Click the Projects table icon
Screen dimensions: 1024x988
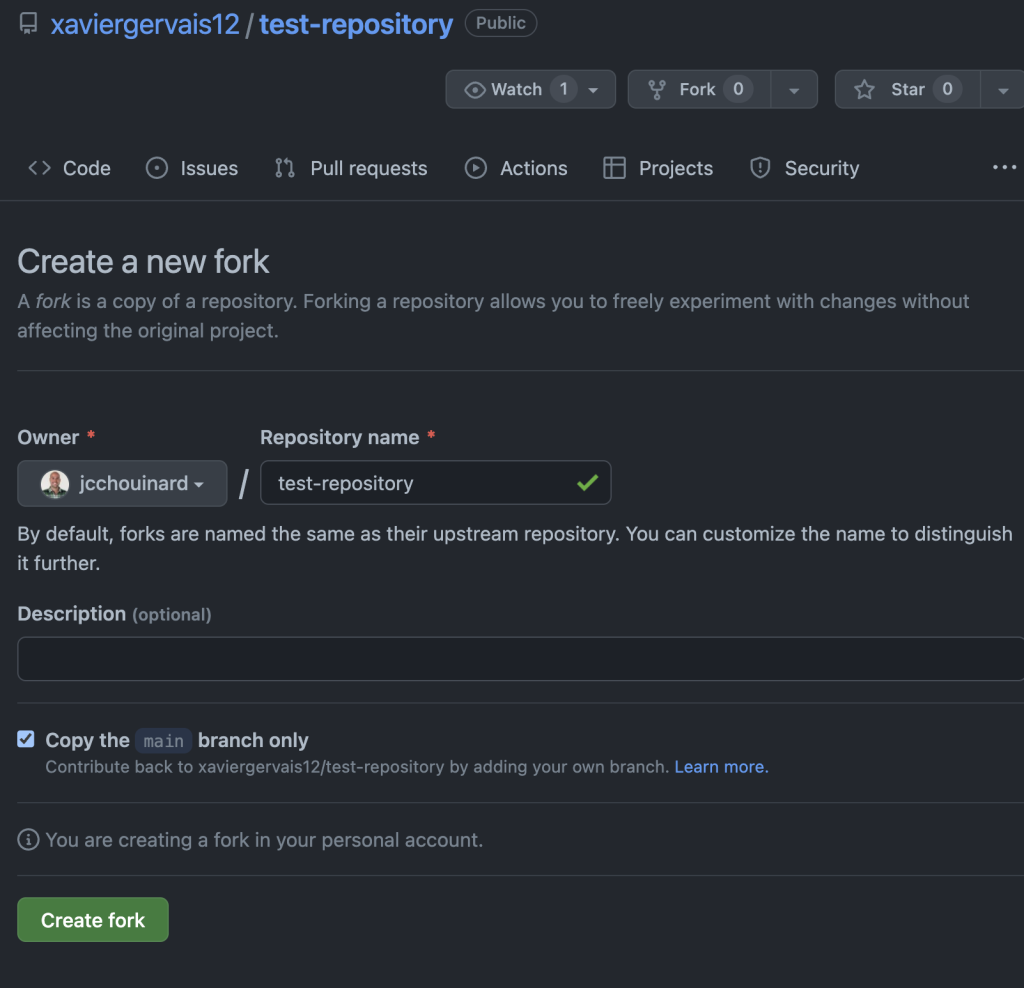(x=615, y=168)
